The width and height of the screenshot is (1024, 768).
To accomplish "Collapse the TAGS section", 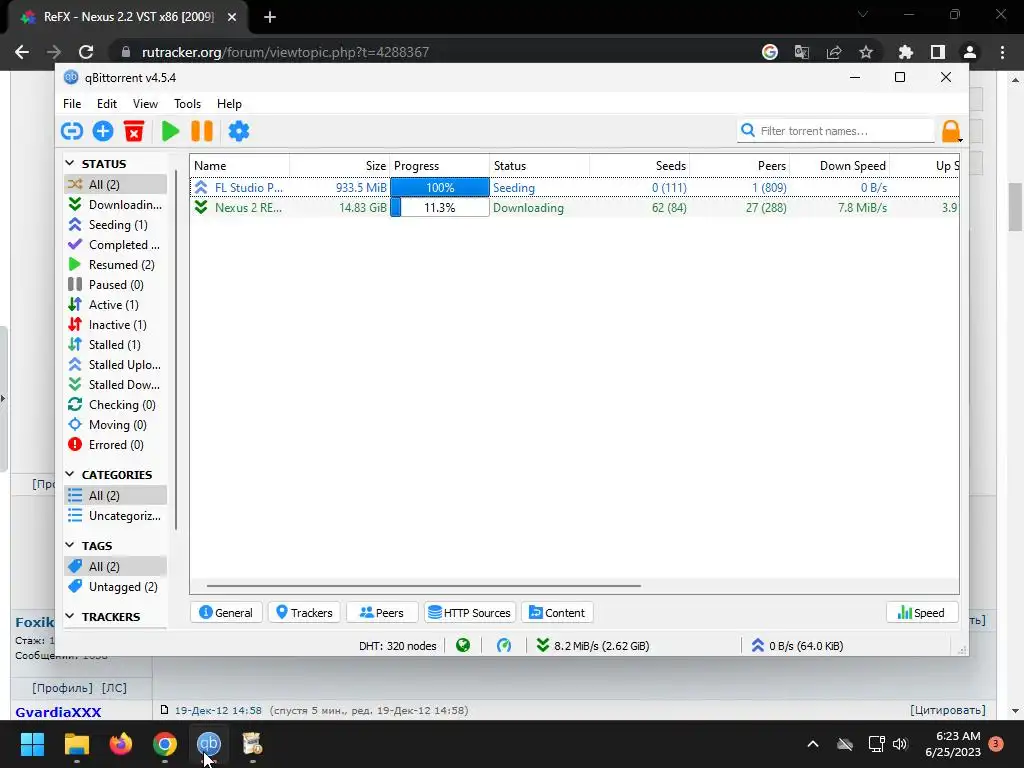I will click(x=70, y=545).
